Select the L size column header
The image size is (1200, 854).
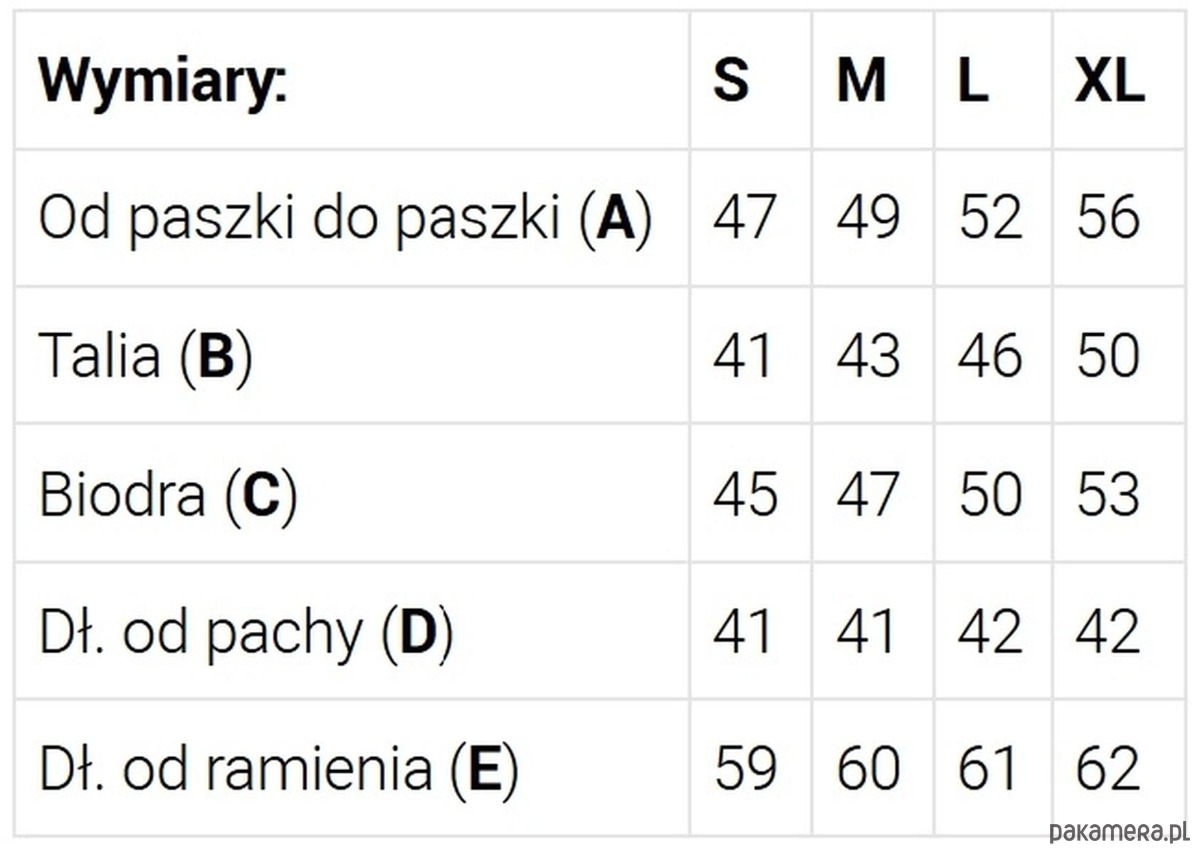point(973,80)
